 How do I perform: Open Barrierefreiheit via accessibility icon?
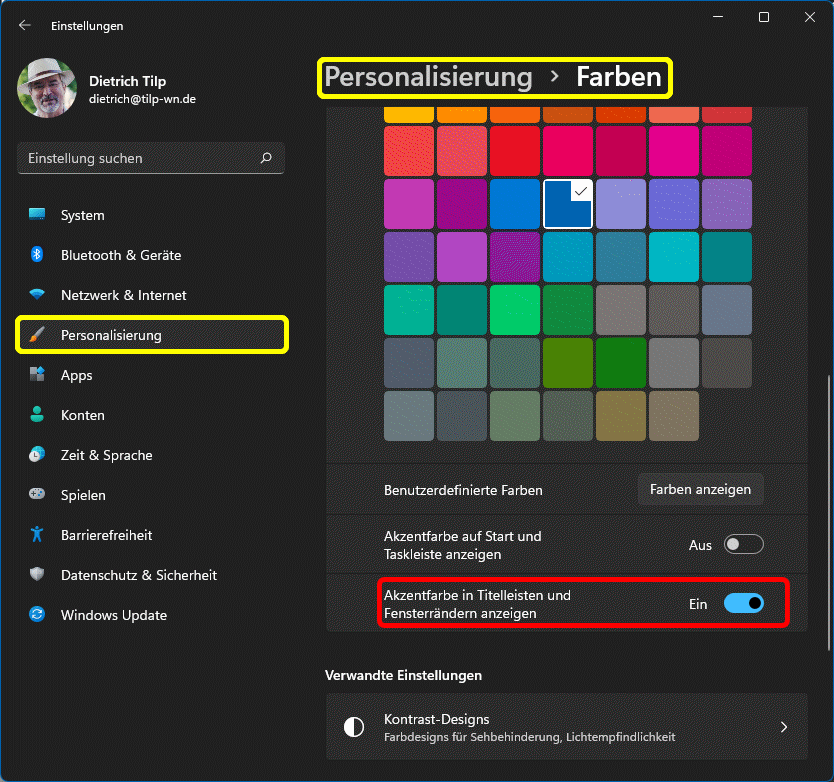[37, 535]
